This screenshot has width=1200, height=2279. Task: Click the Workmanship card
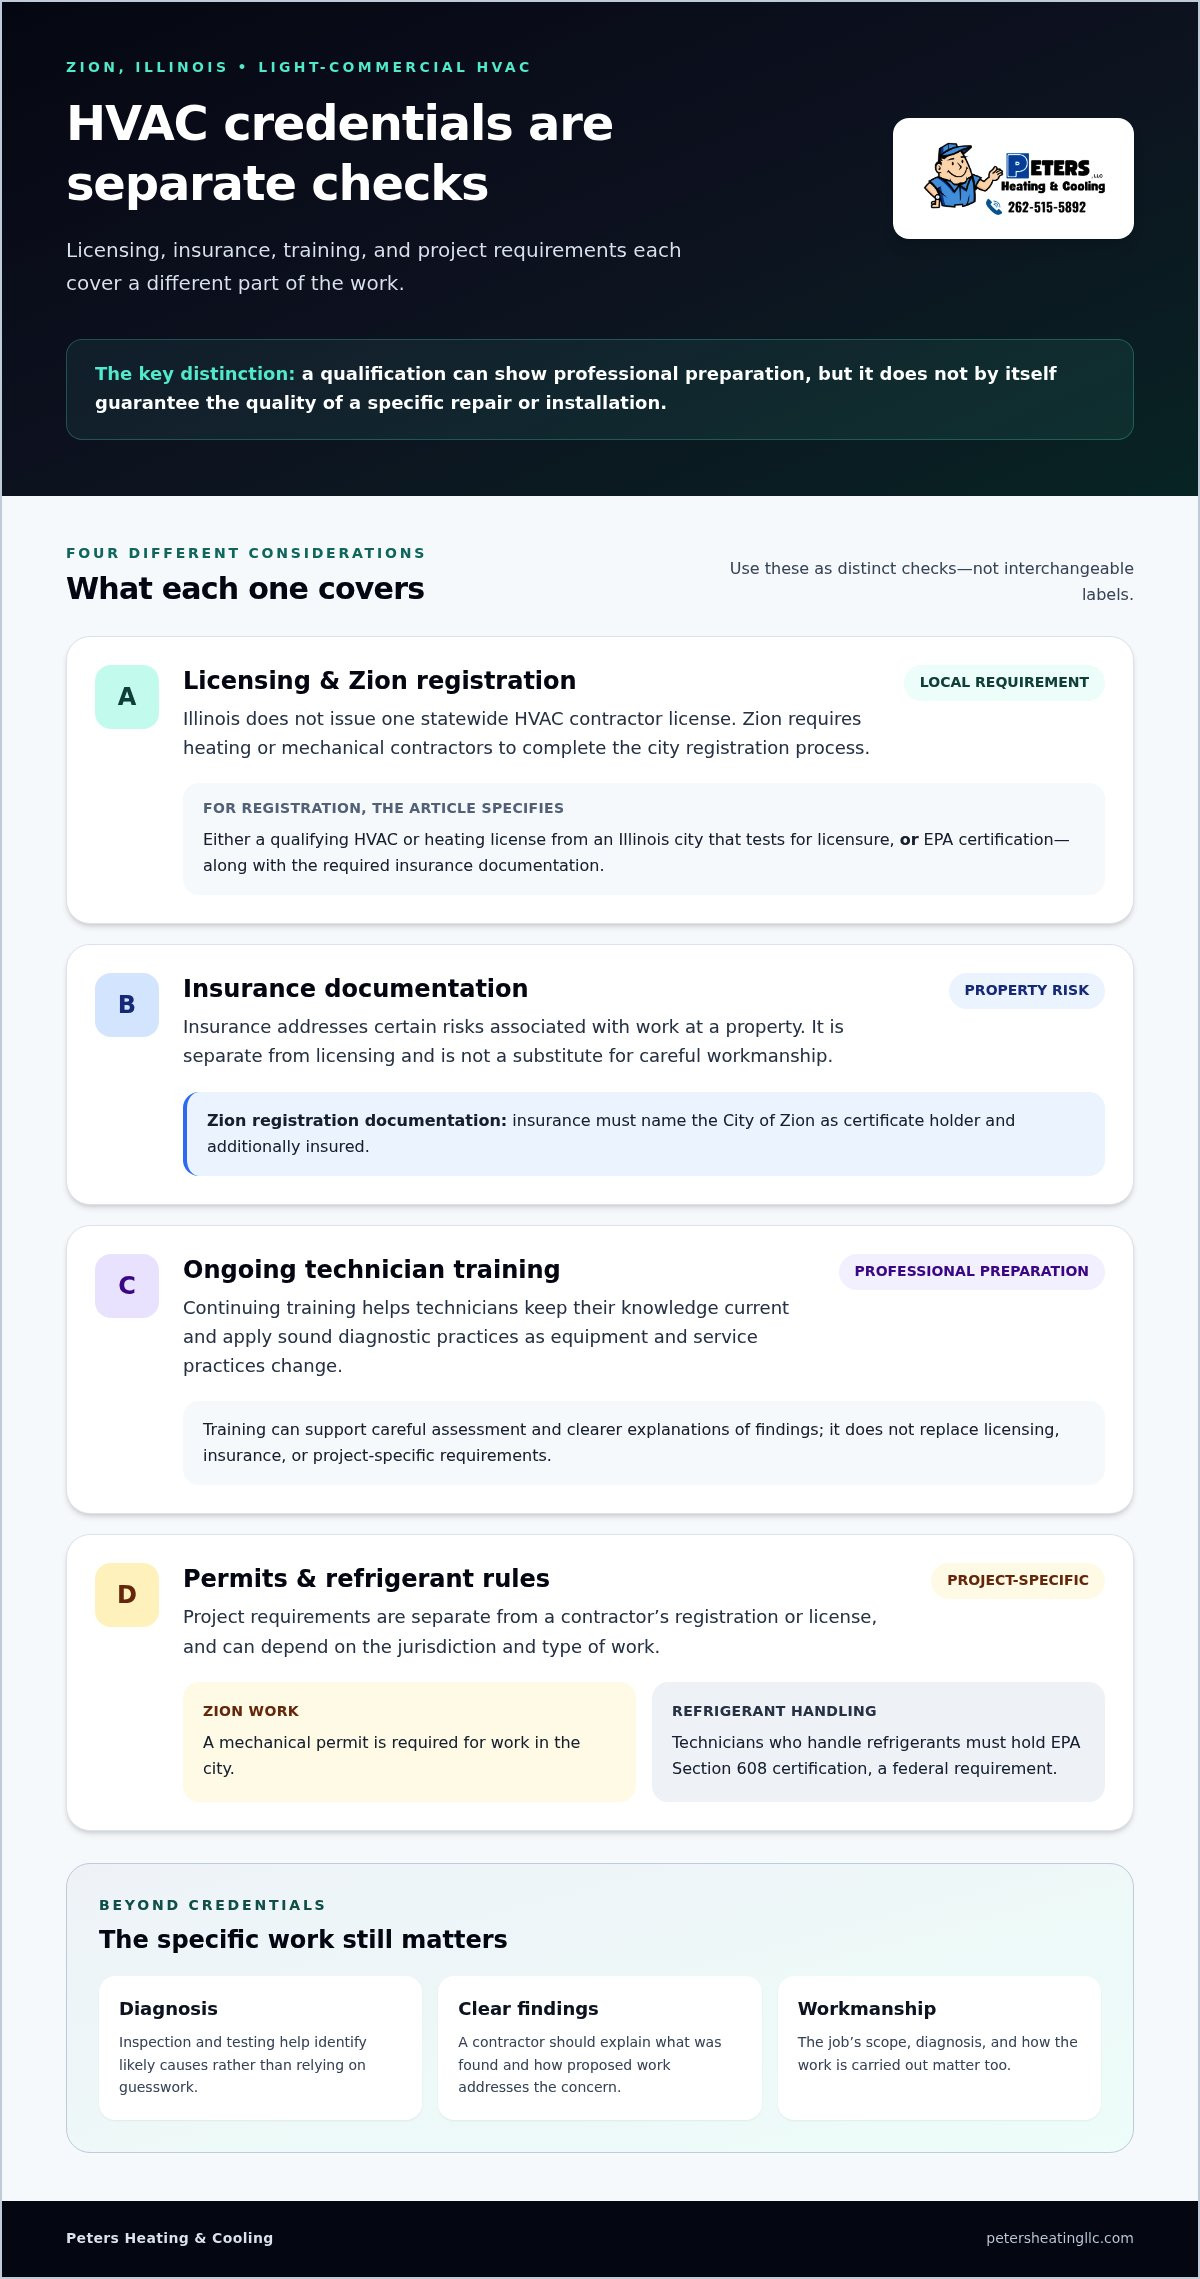coord(939,2048)
